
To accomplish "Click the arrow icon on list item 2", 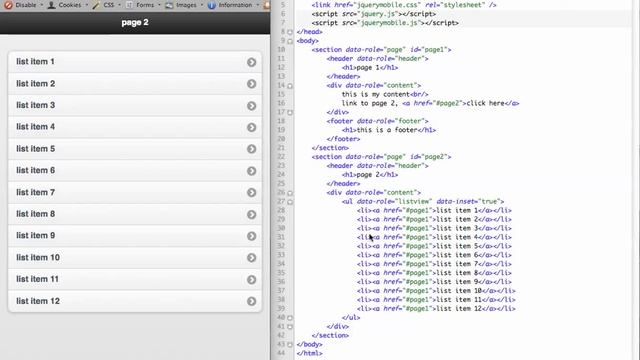I will coord(251,84).
